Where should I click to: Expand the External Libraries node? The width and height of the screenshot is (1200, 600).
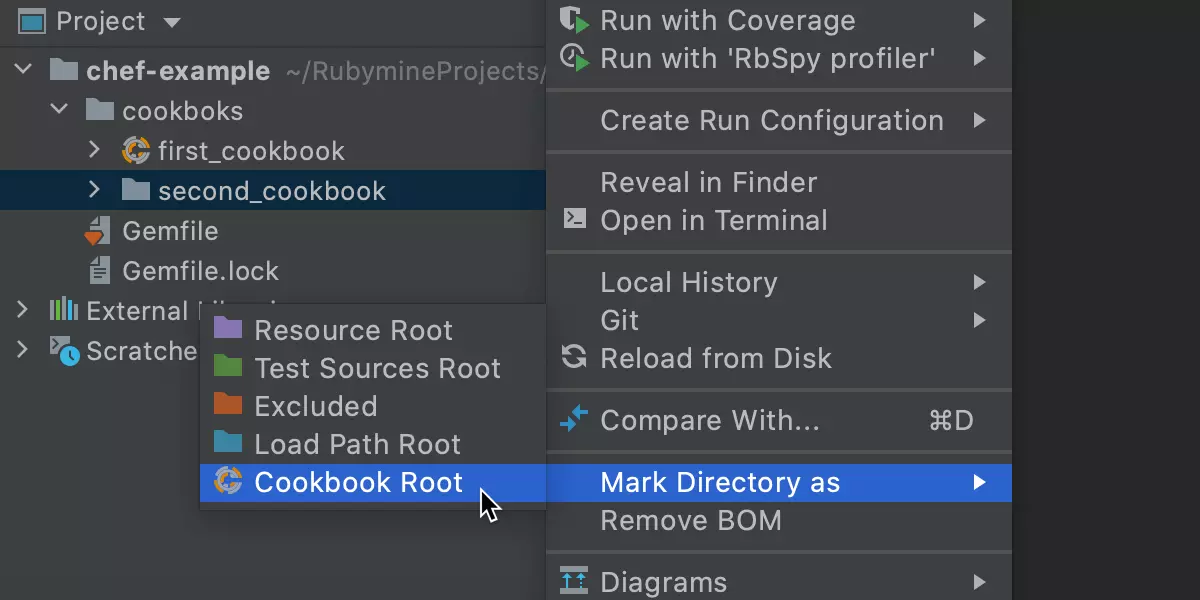[23, 310]
